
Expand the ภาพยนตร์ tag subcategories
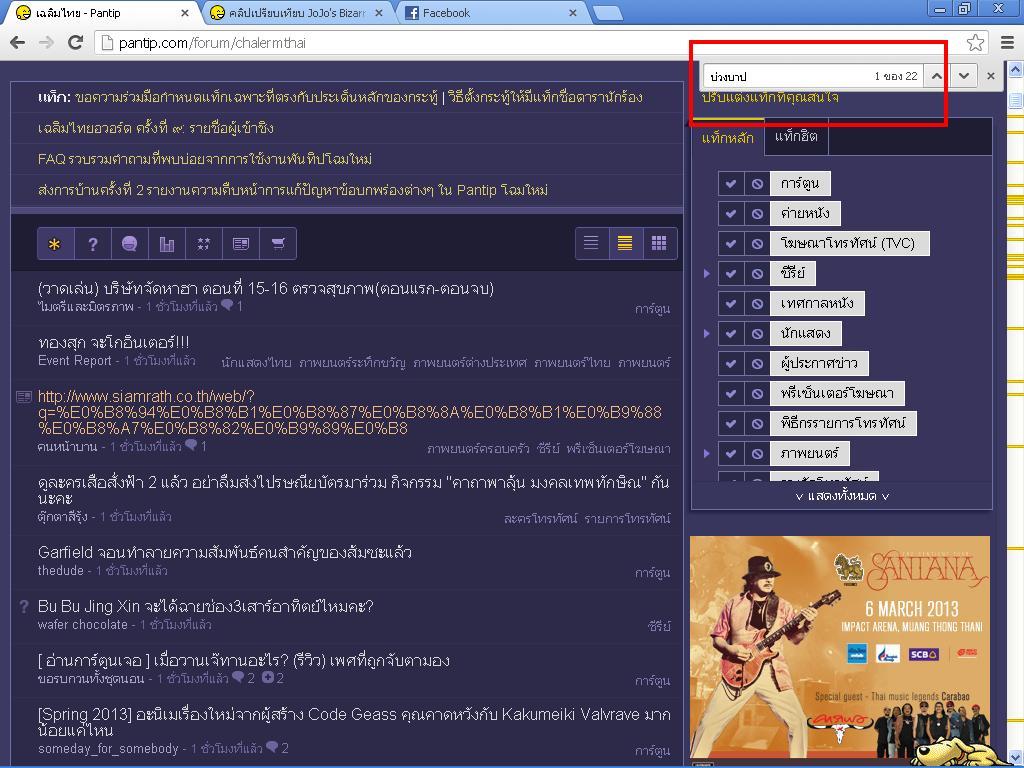[x=707, y=453]
